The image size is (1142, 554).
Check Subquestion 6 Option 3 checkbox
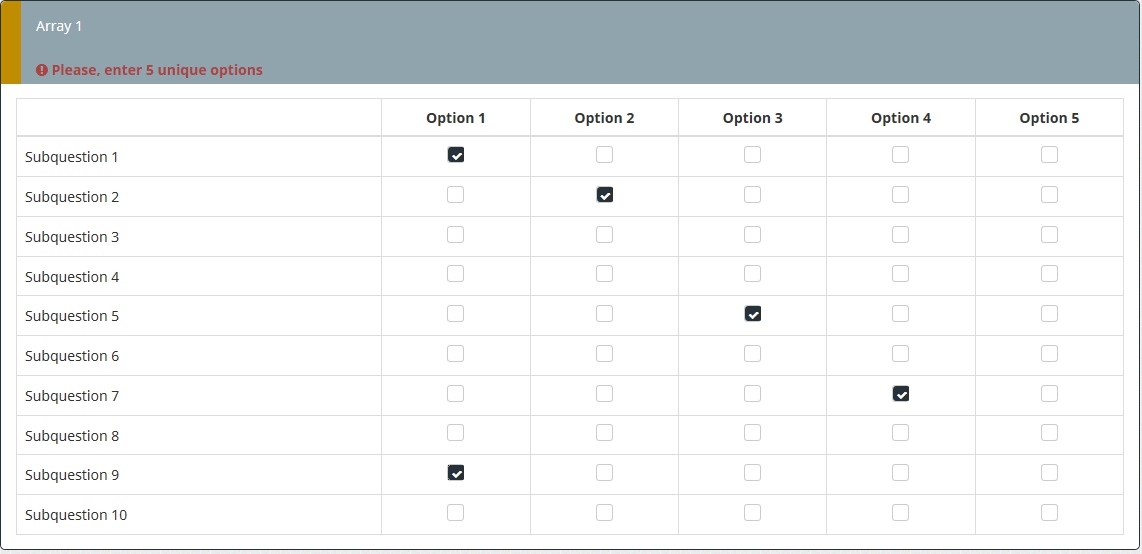[753, 353]
